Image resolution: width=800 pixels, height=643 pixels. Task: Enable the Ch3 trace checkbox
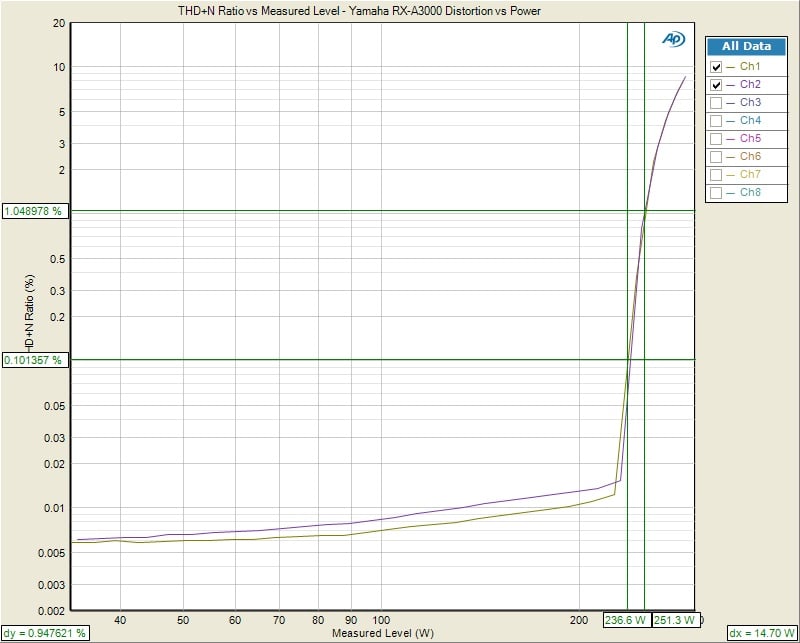point(716,103)
